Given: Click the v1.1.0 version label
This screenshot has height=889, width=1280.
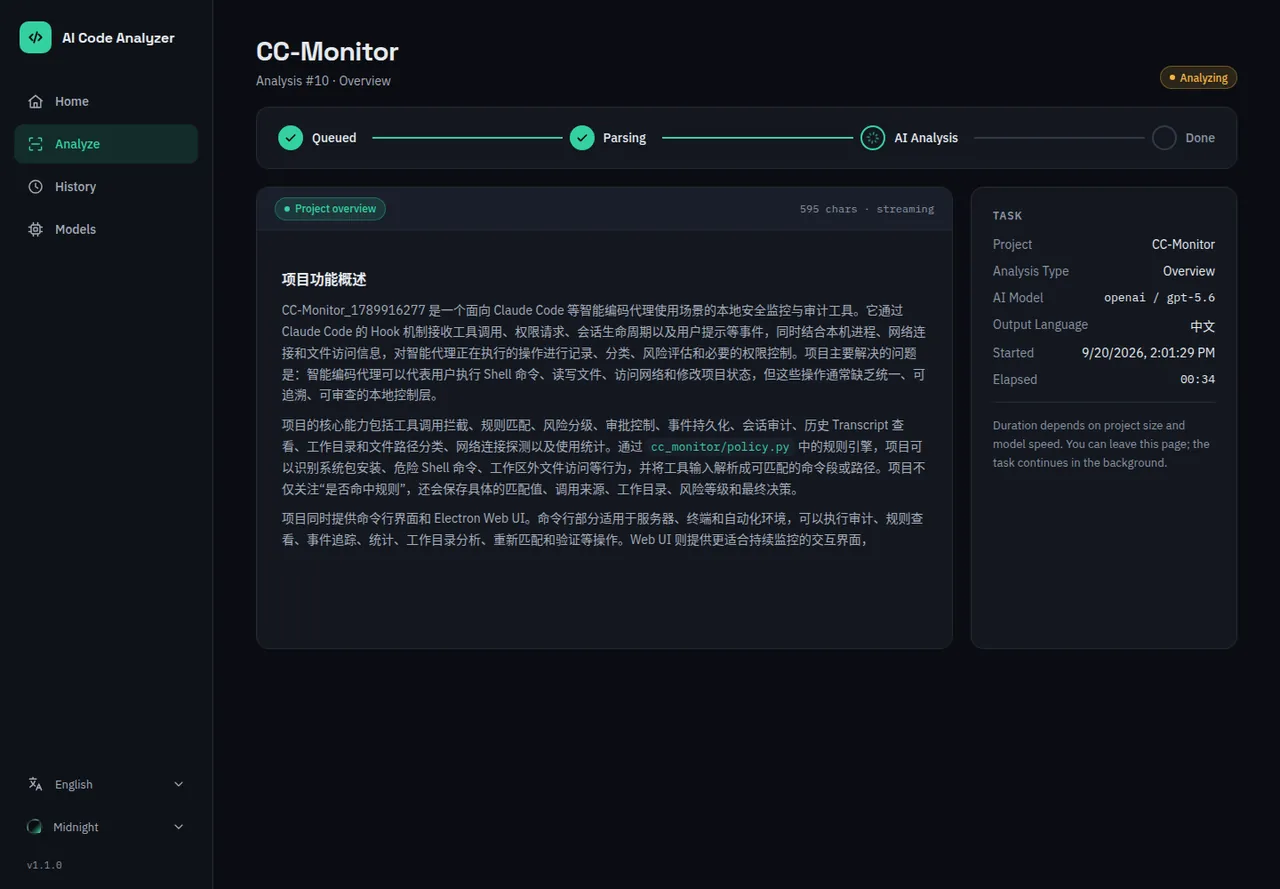Looking at the screenshot, I should [44, 865].
